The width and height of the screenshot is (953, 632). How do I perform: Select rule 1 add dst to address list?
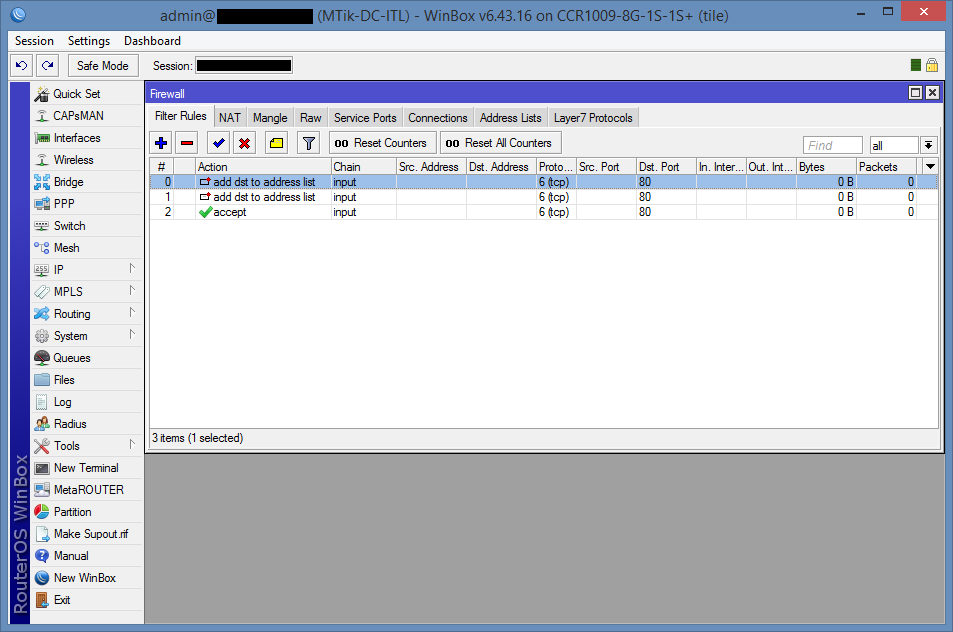(x=544, y=197)
